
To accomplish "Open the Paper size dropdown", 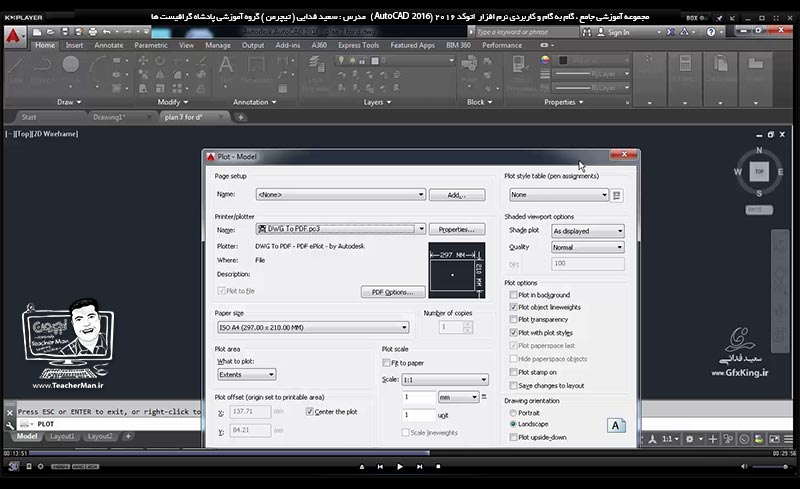I will pyautogui.click(x=313, y=327).
